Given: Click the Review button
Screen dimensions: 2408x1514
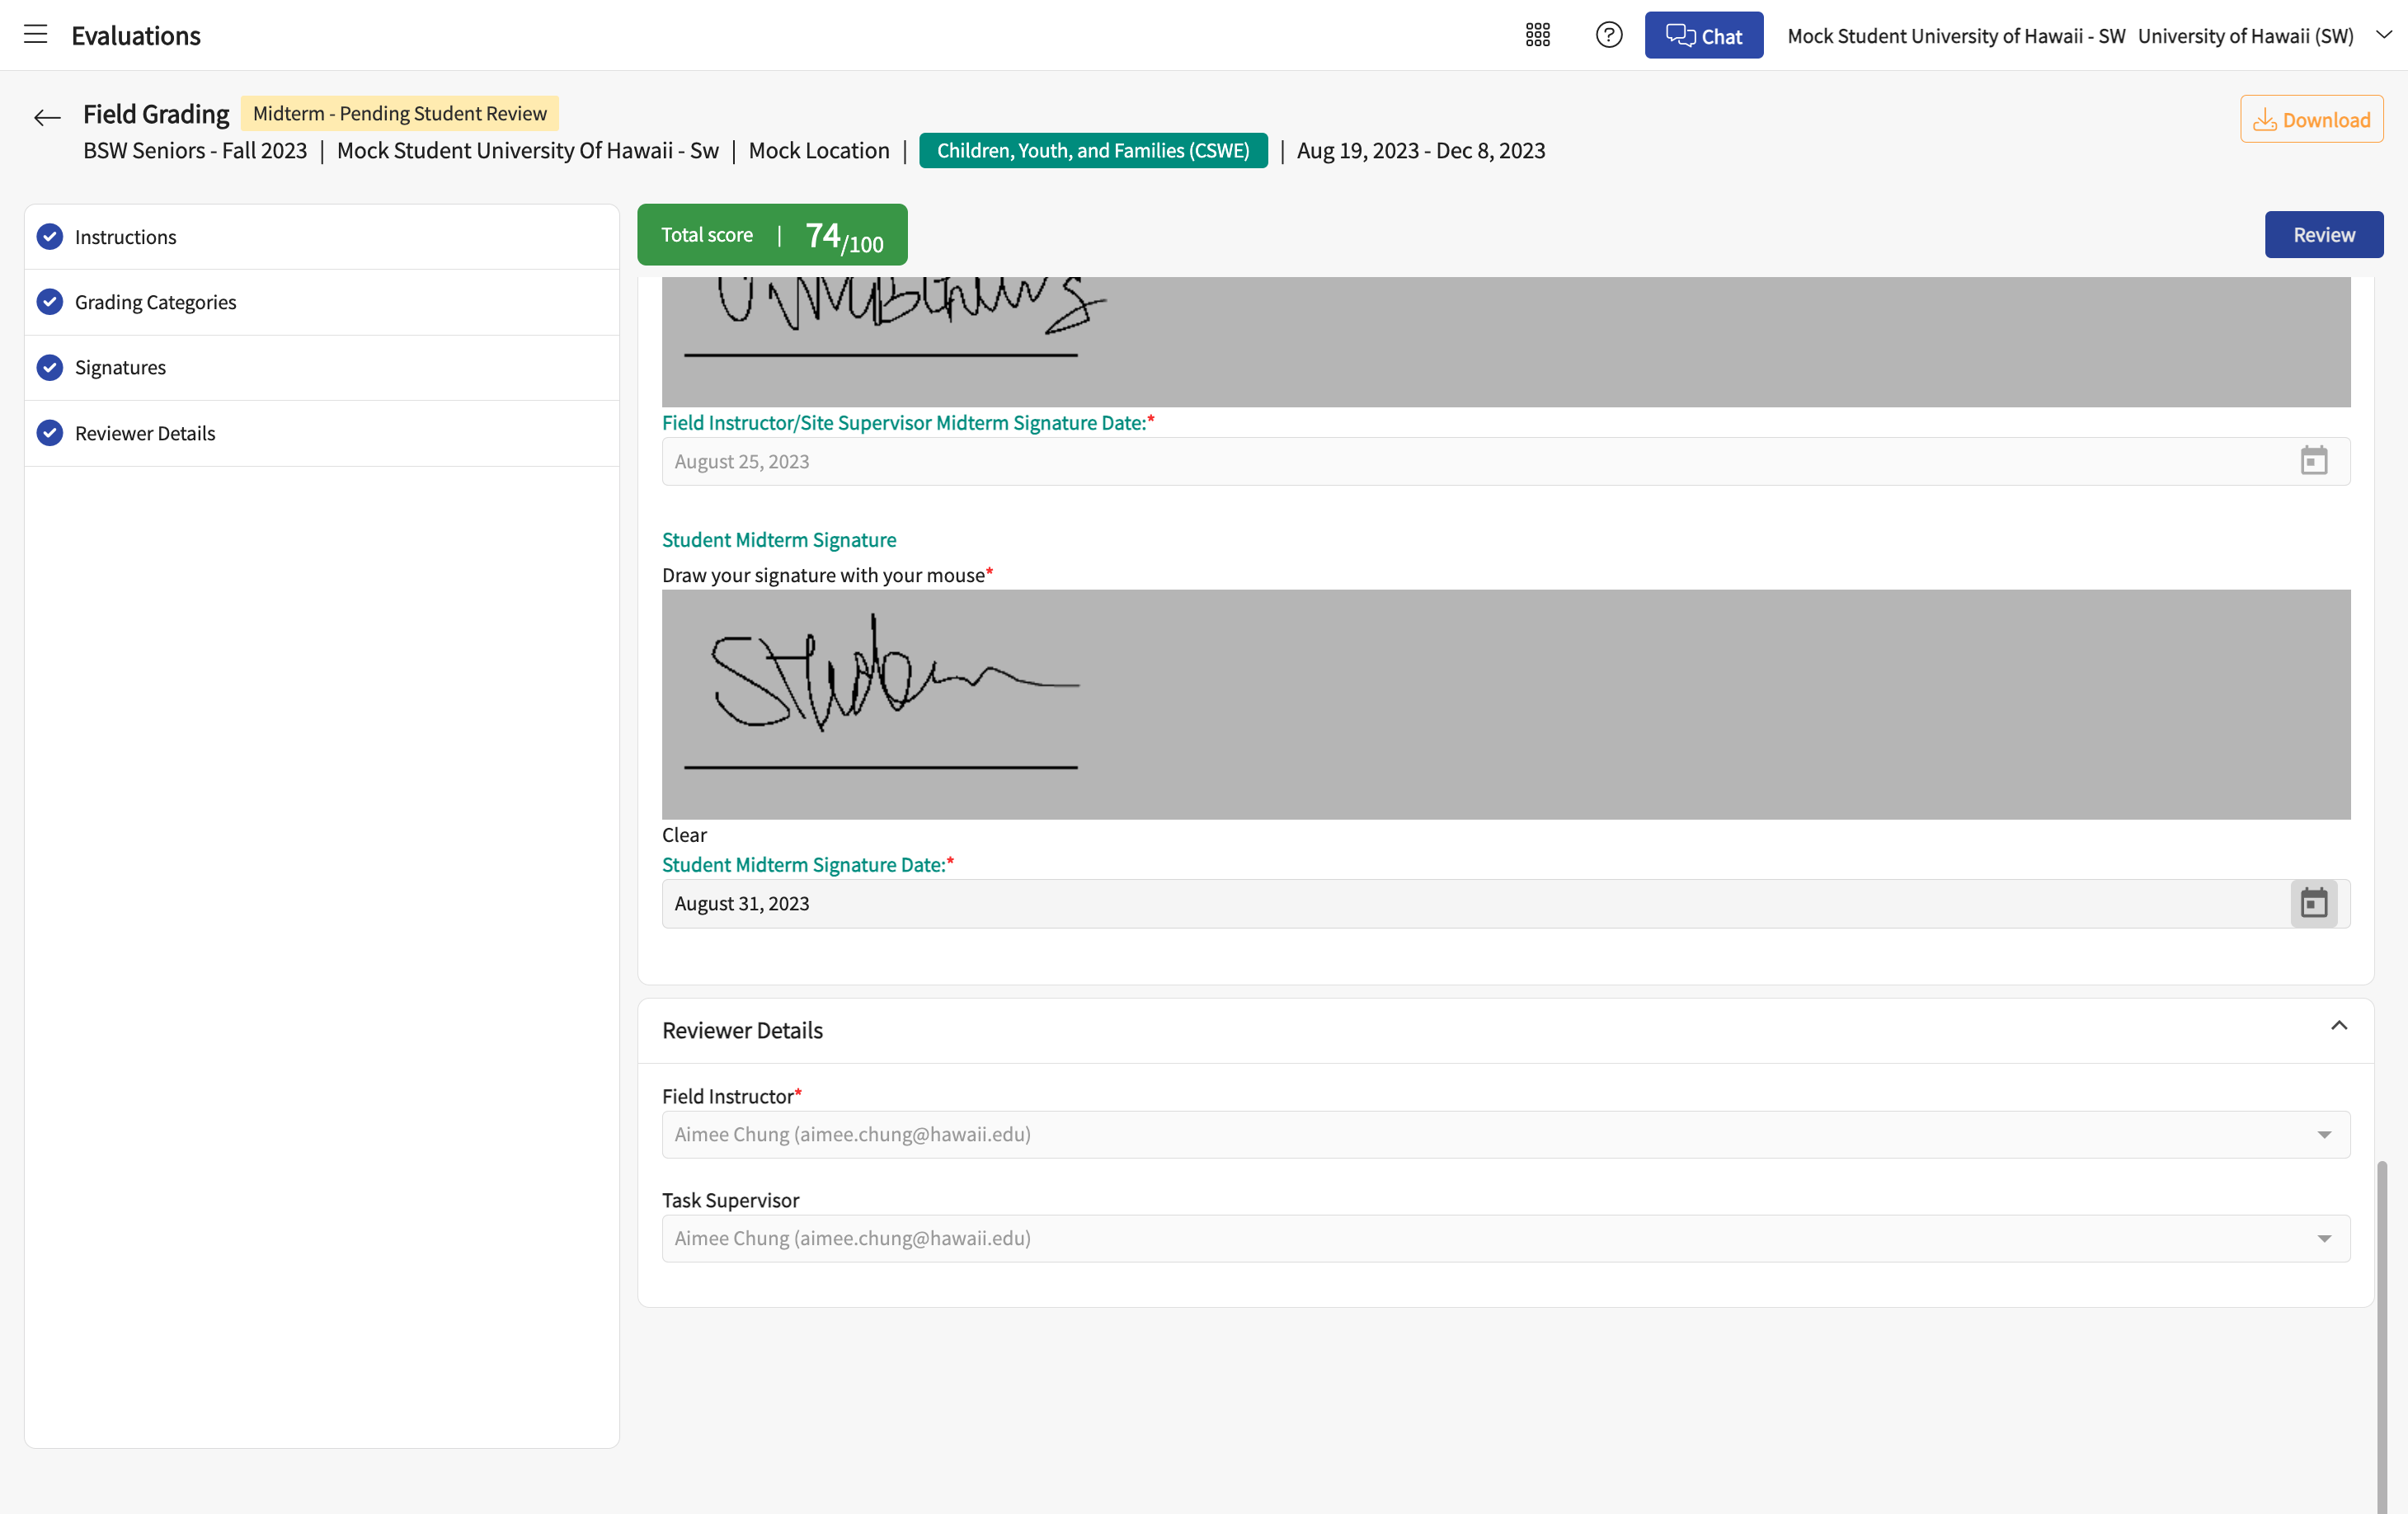Looking at the screenshot, I should pos(2323,234).
